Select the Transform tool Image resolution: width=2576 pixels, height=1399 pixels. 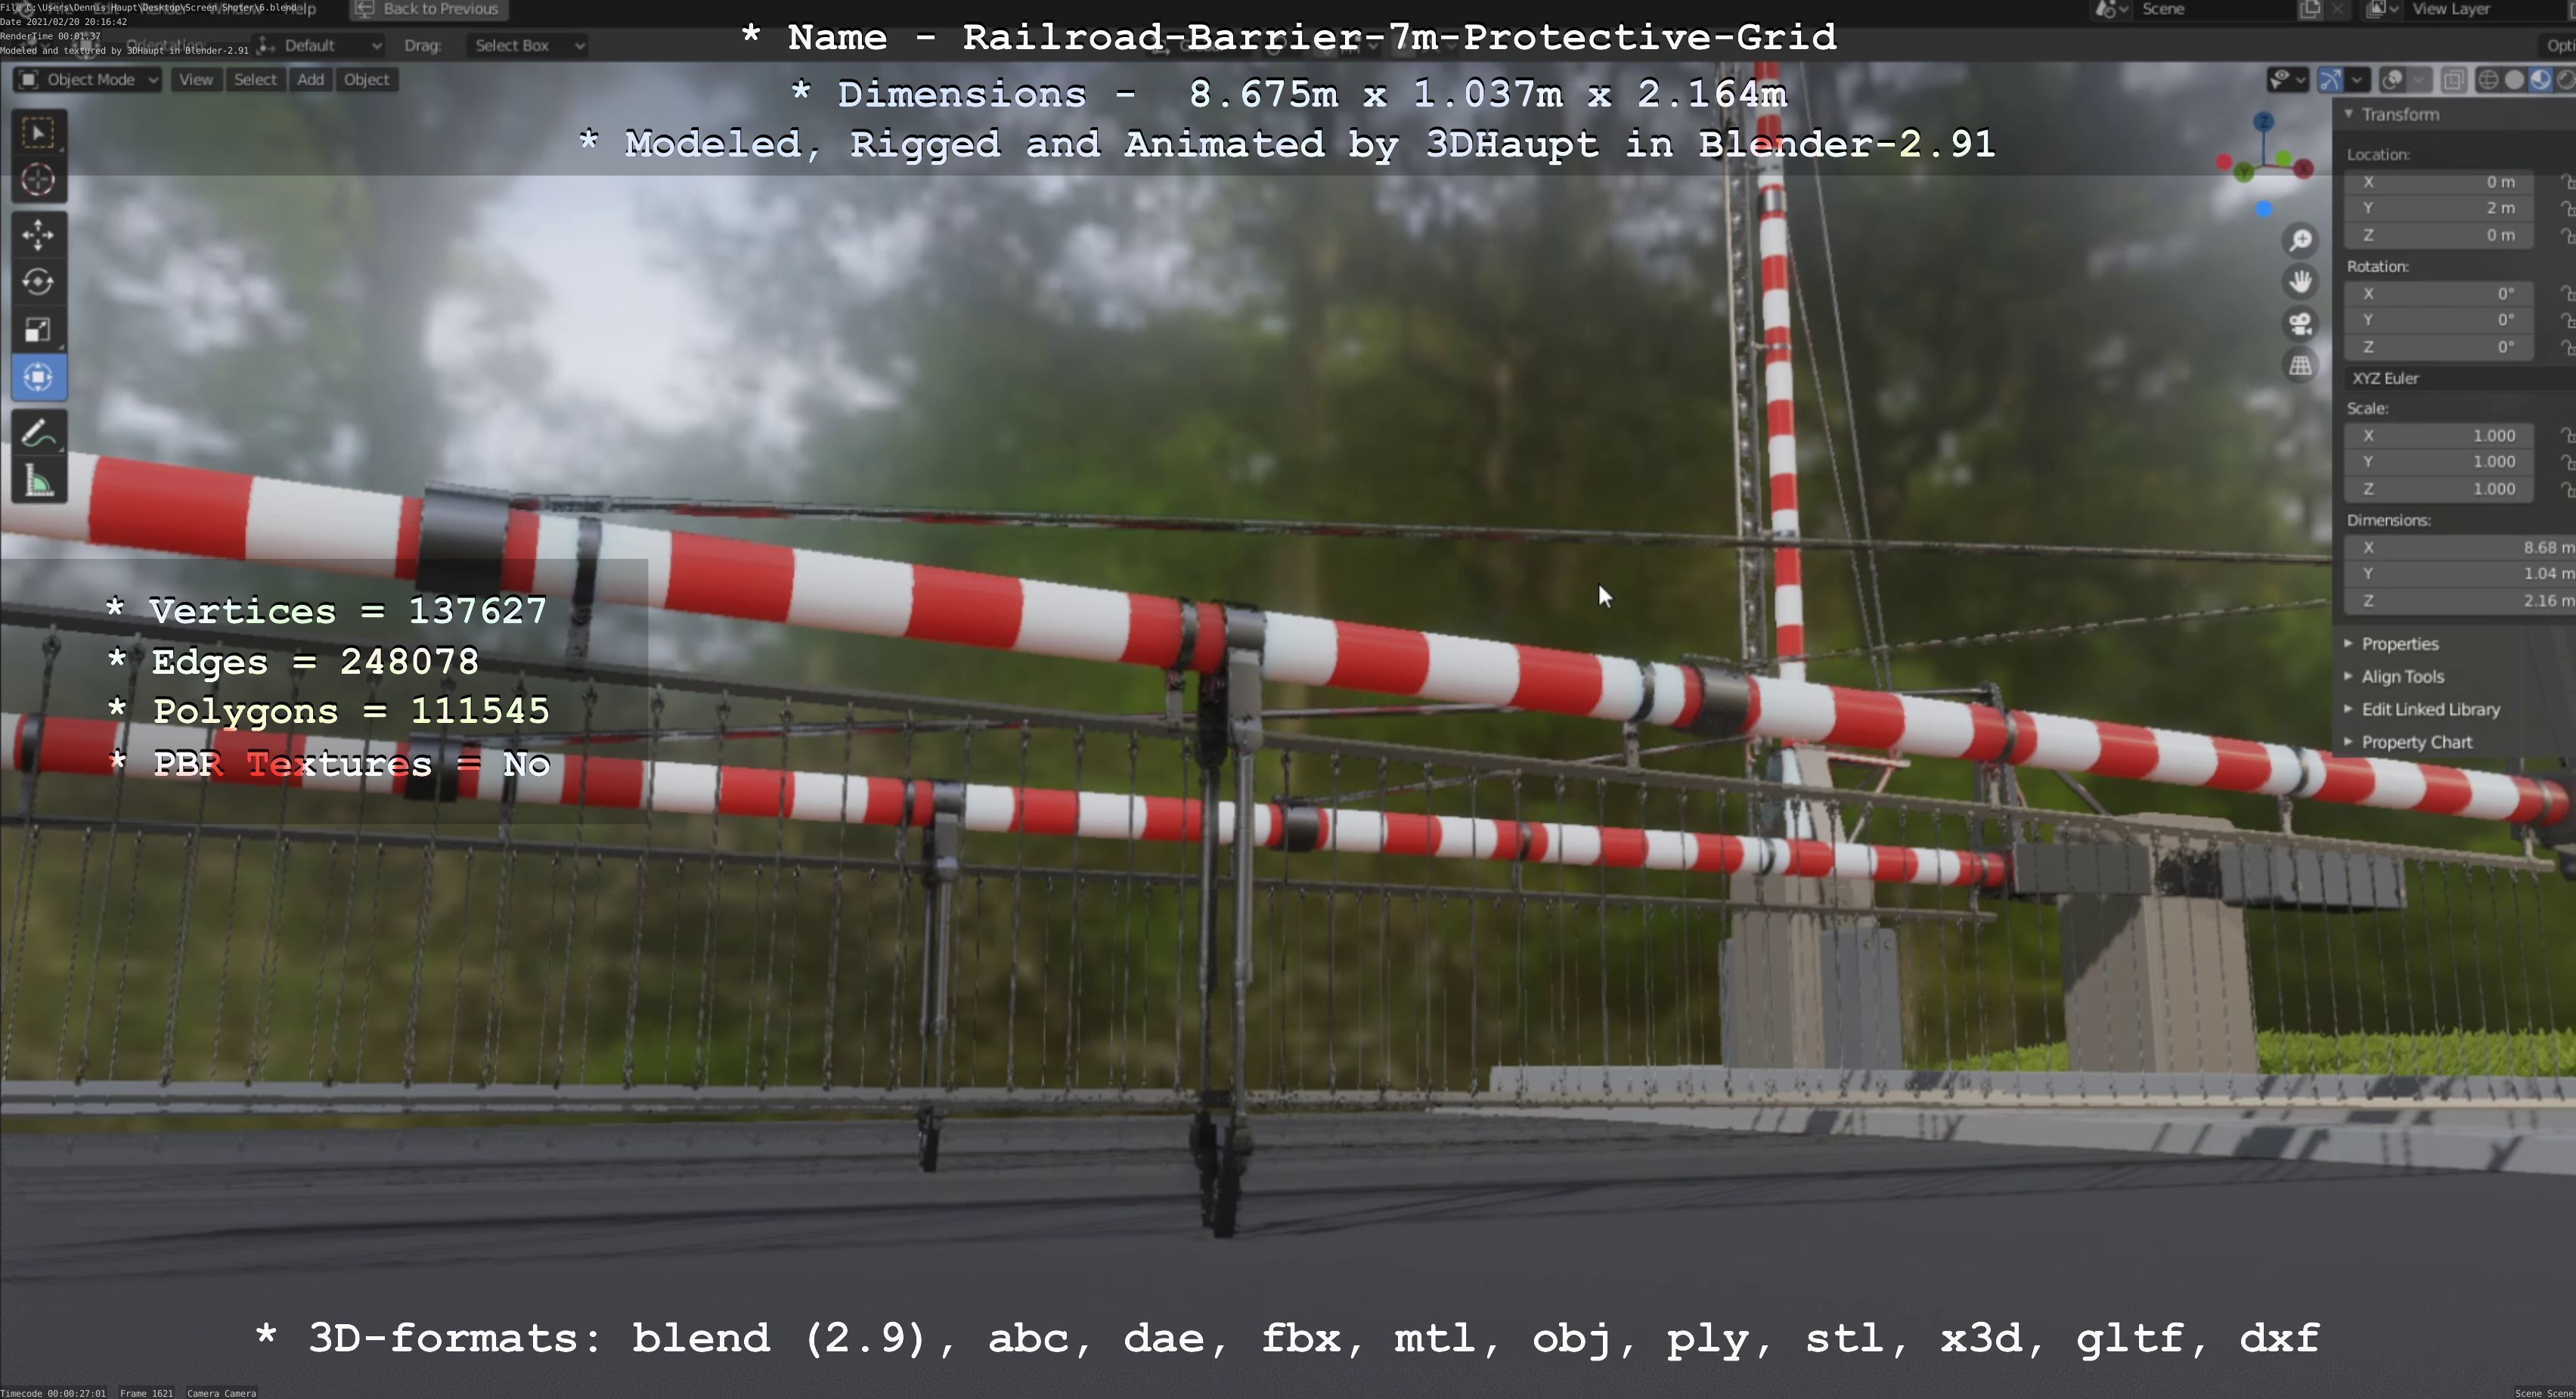pyautogui.click(x=38, y=377)
